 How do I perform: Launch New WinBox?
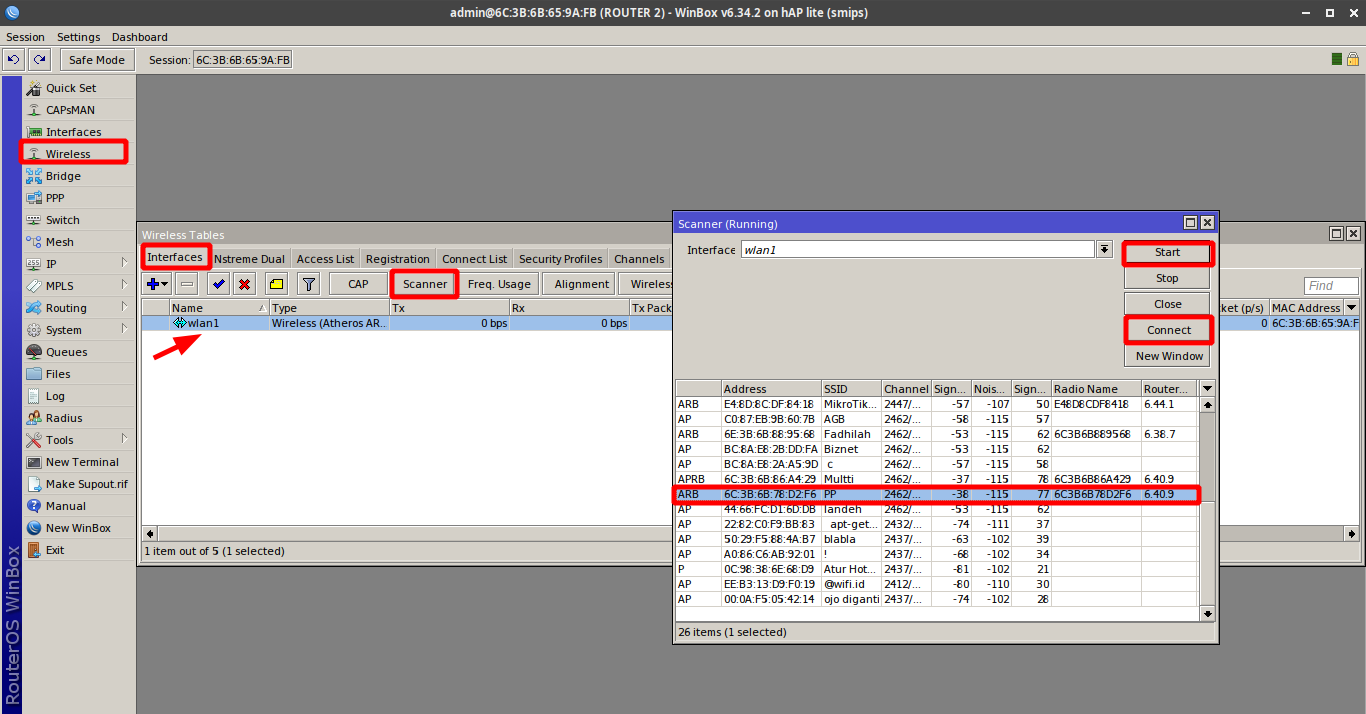pyautogui.click(x=78, y=528)
